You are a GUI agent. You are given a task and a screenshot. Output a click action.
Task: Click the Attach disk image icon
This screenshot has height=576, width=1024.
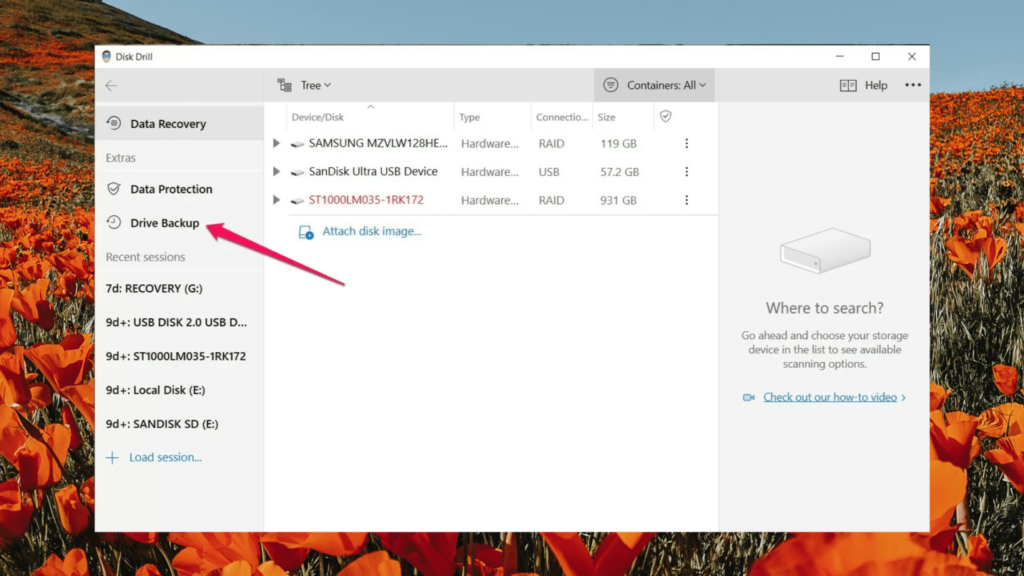coord(304,231)
